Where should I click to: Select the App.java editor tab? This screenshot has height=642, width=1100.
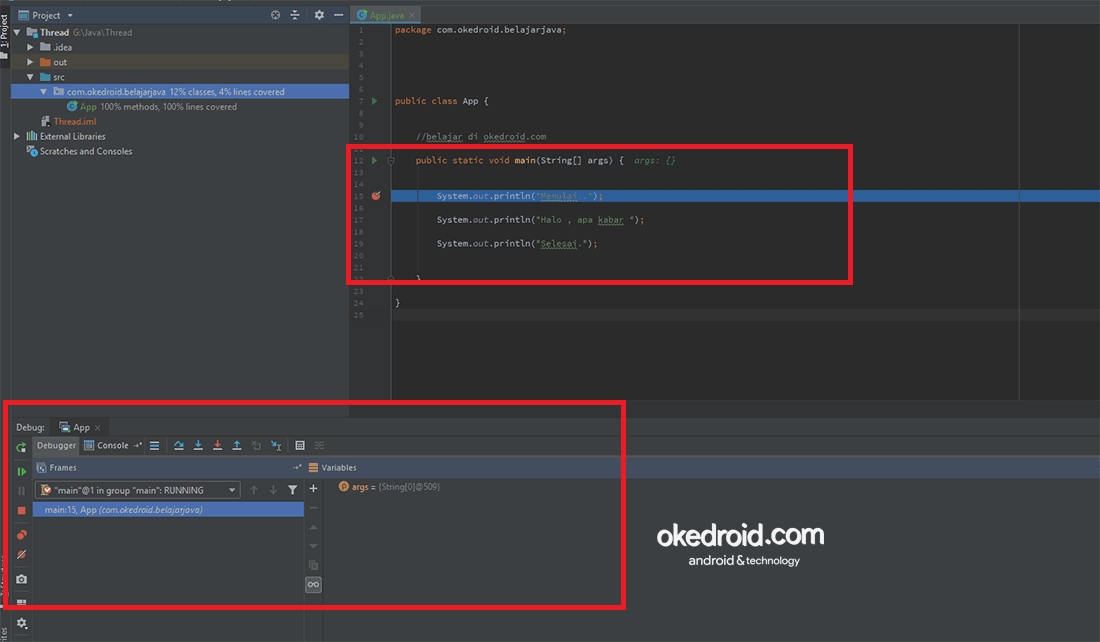[x=385, y=15]
